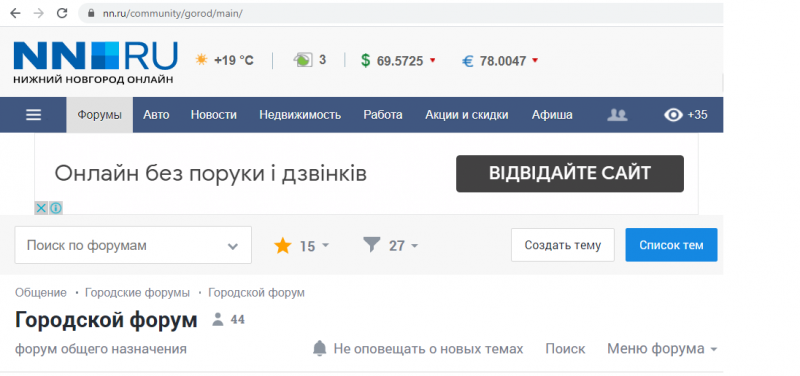
Task: Expand the favorites star dropdown
Action: 302,246
